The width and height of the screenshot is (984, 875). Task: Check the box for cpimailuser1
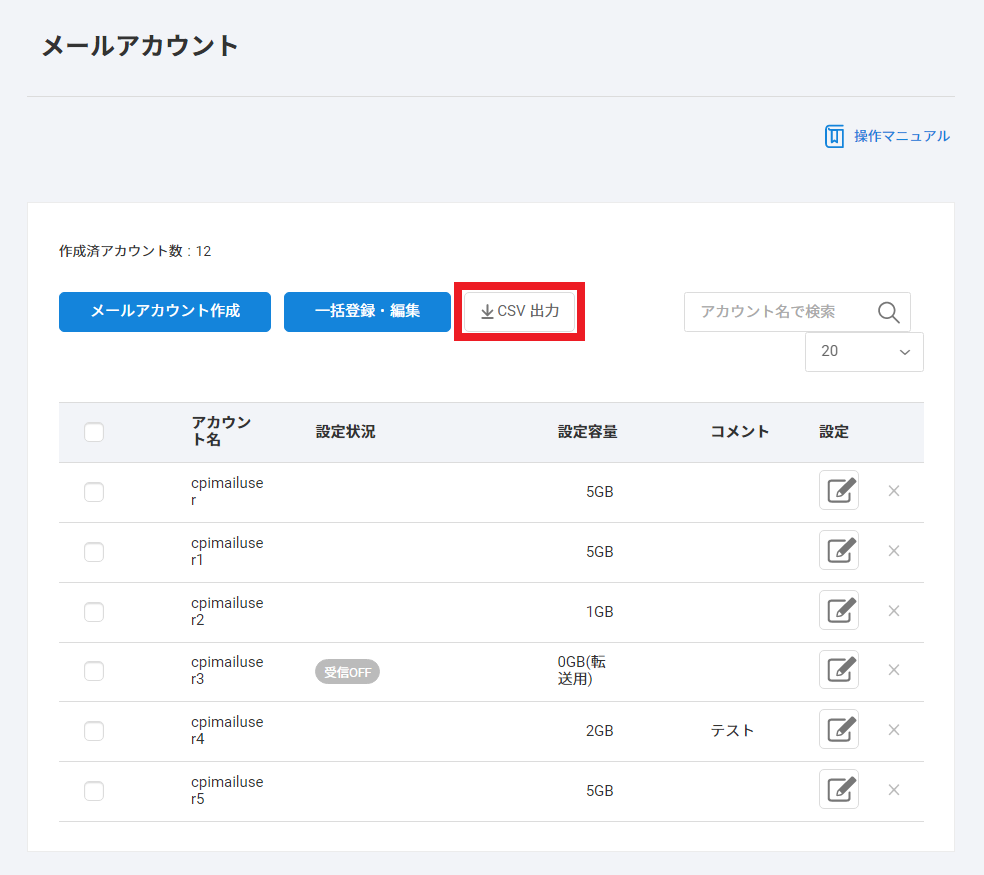tap(94, 552)
